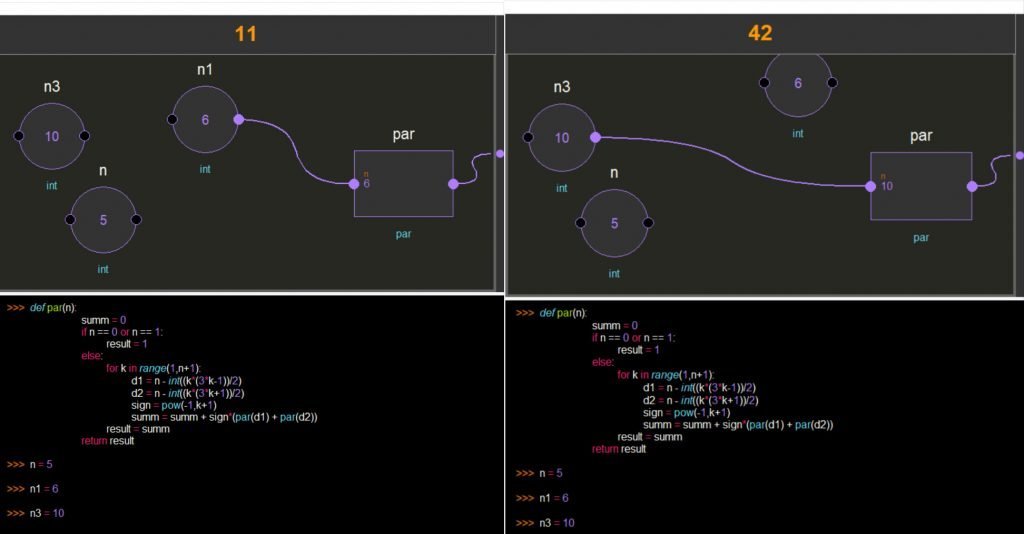Viewport: 1024px width, 534px height.
Task: Click the left graph par node's input port
Action: 354,184
